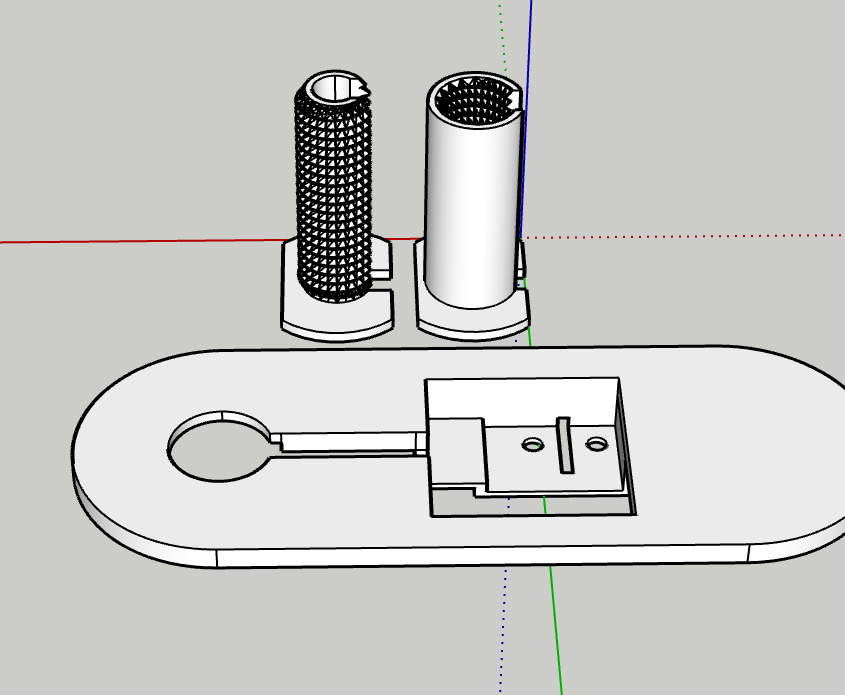Screen dimensions: 845x695
Task: Select the right small round hole in recess
Action: point(597,444)
